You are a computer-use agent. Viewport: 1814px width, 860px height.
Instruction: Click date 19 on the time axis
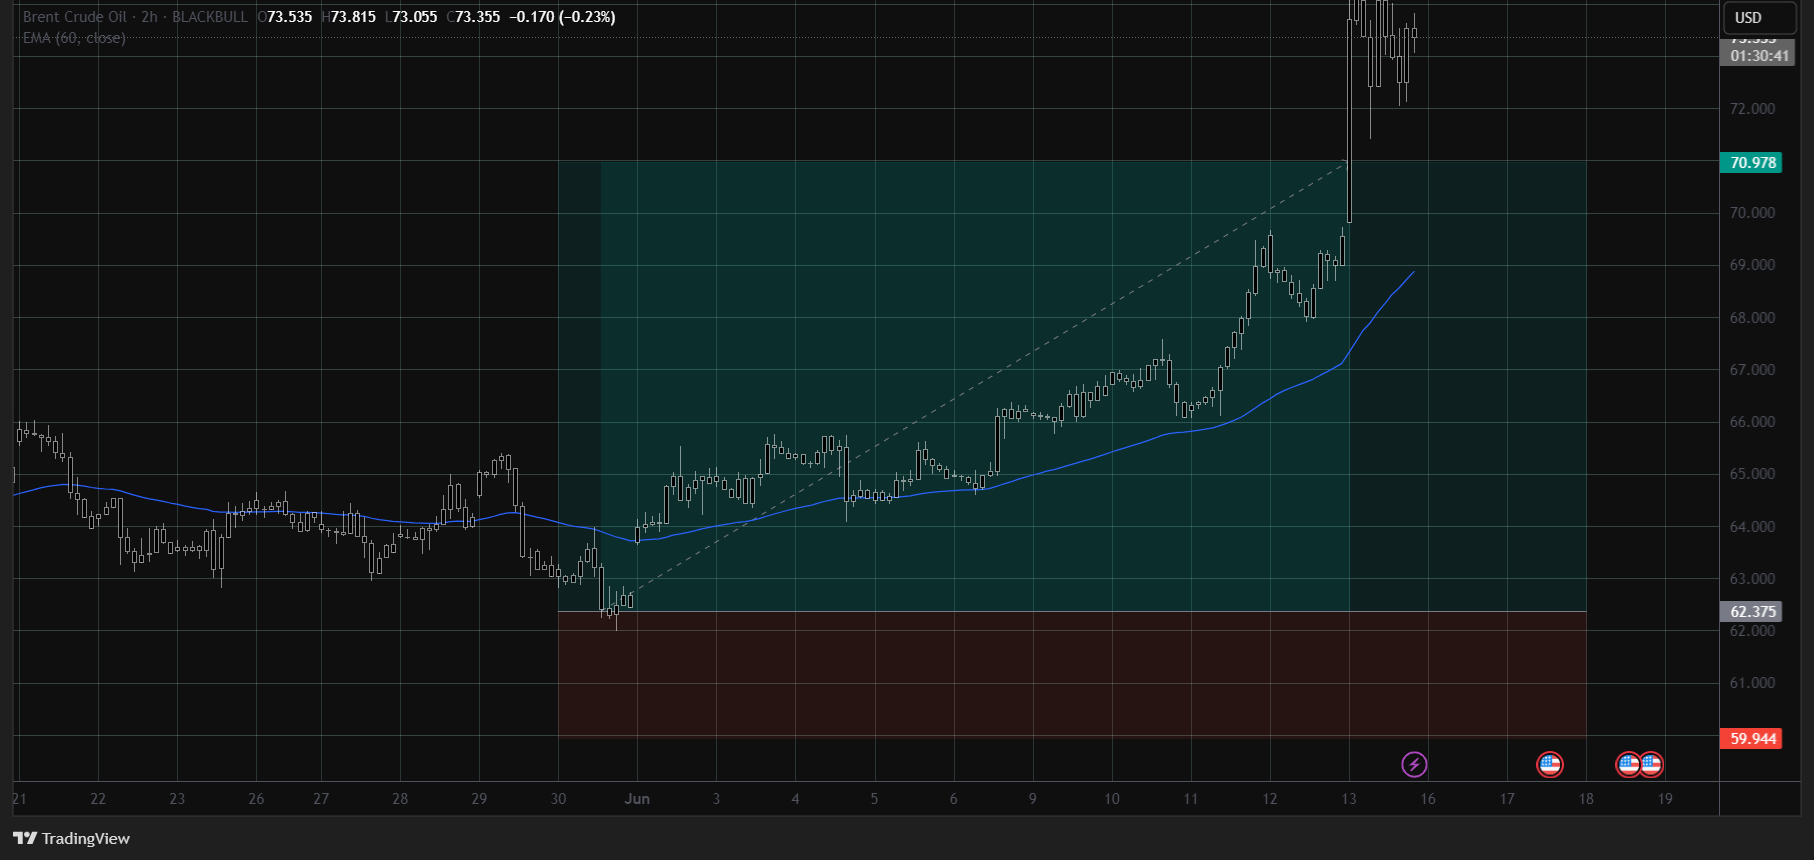[x=1665, y=799]
